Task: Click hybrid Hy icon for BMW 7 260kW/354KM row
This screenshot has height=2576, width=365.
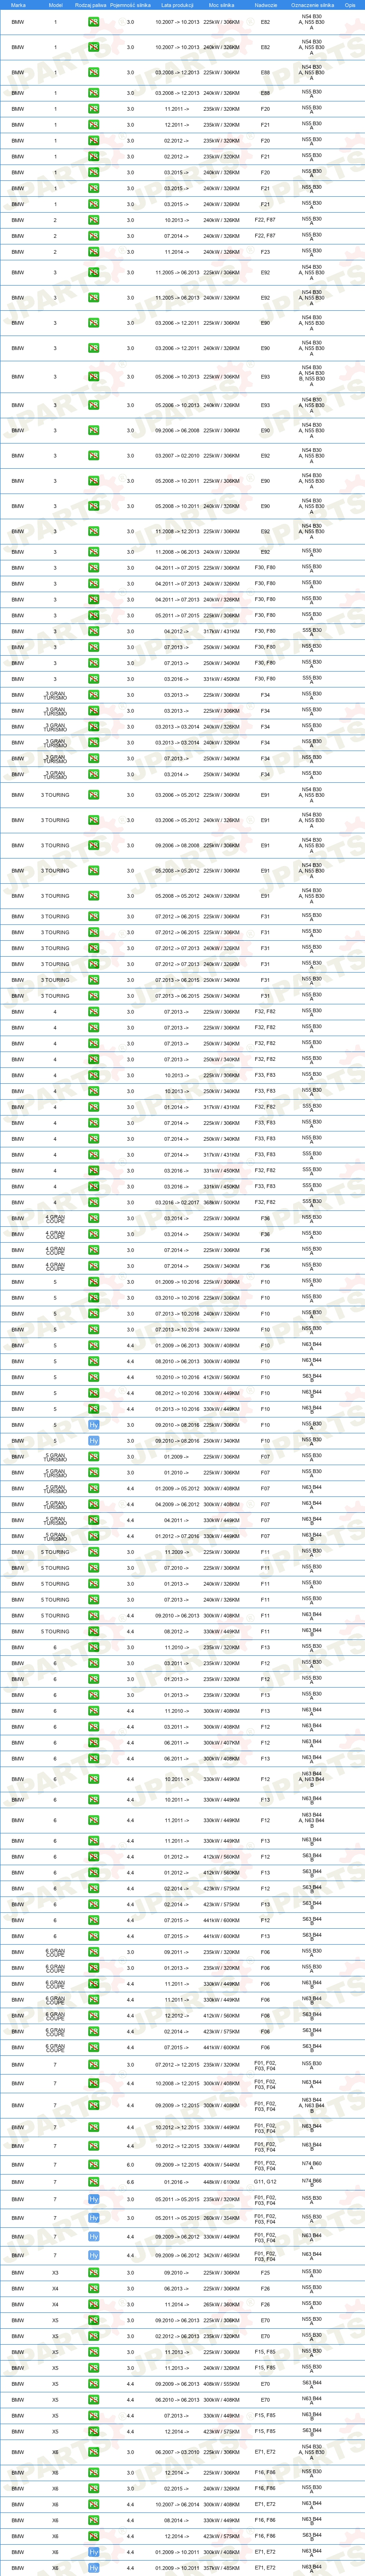Action: (93, 2218)
